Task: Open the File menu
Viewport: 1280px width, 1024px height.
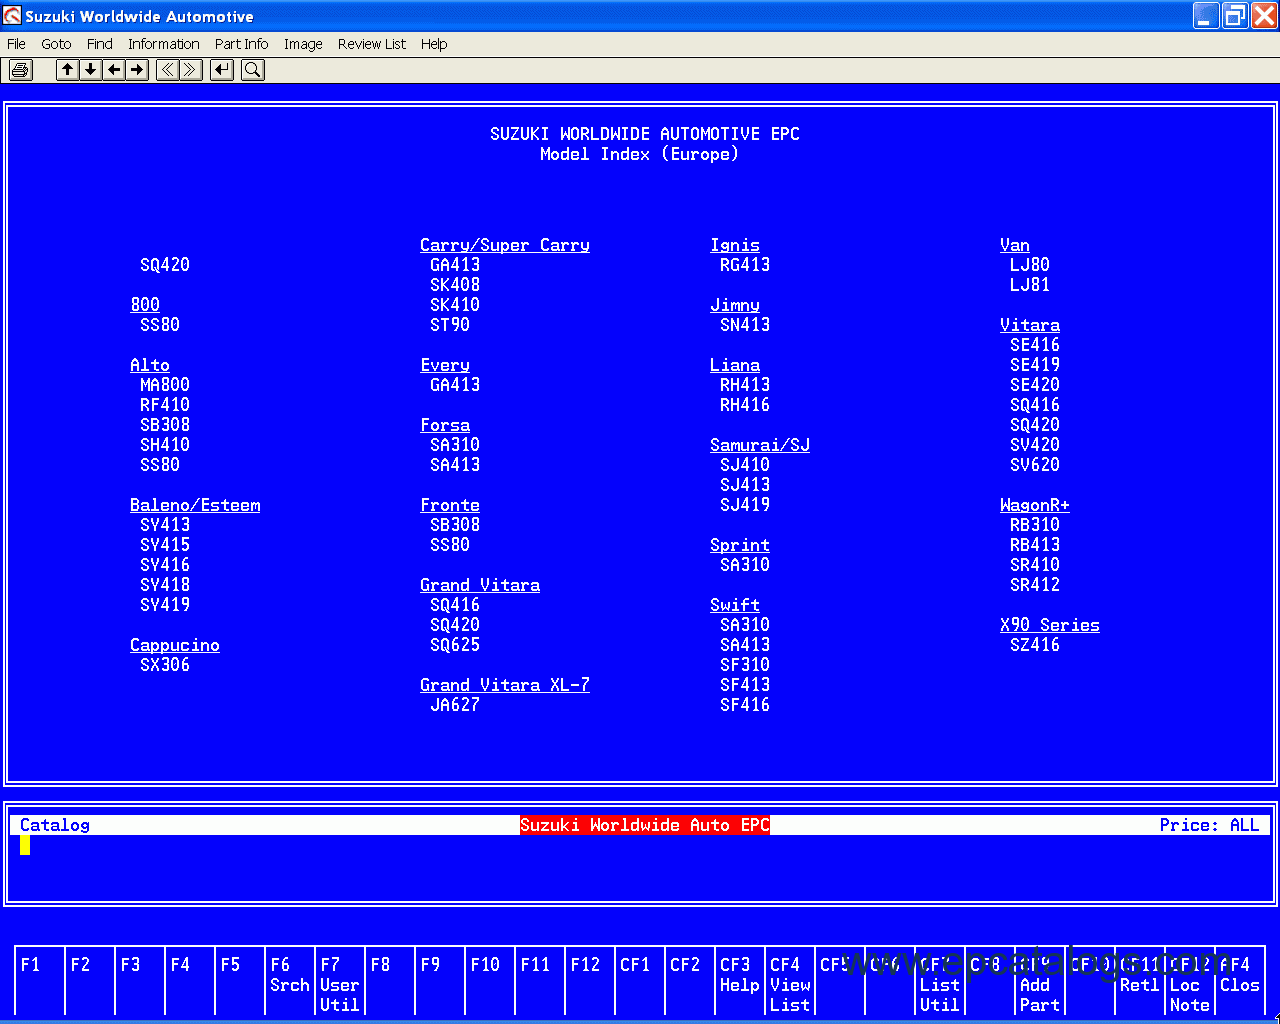Action: click(x=16, y=44)
